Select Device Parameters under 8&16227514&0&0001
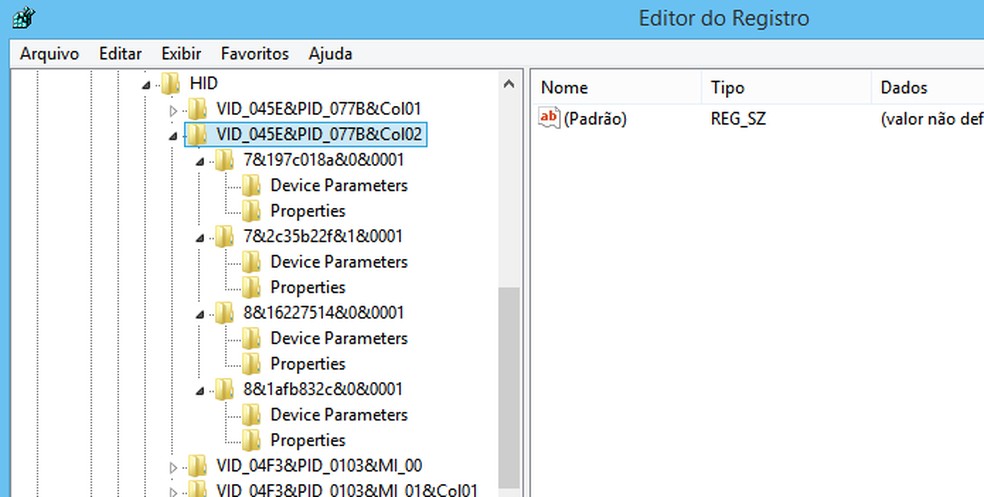This screenshot has width=984, height=497. [339, 339]
